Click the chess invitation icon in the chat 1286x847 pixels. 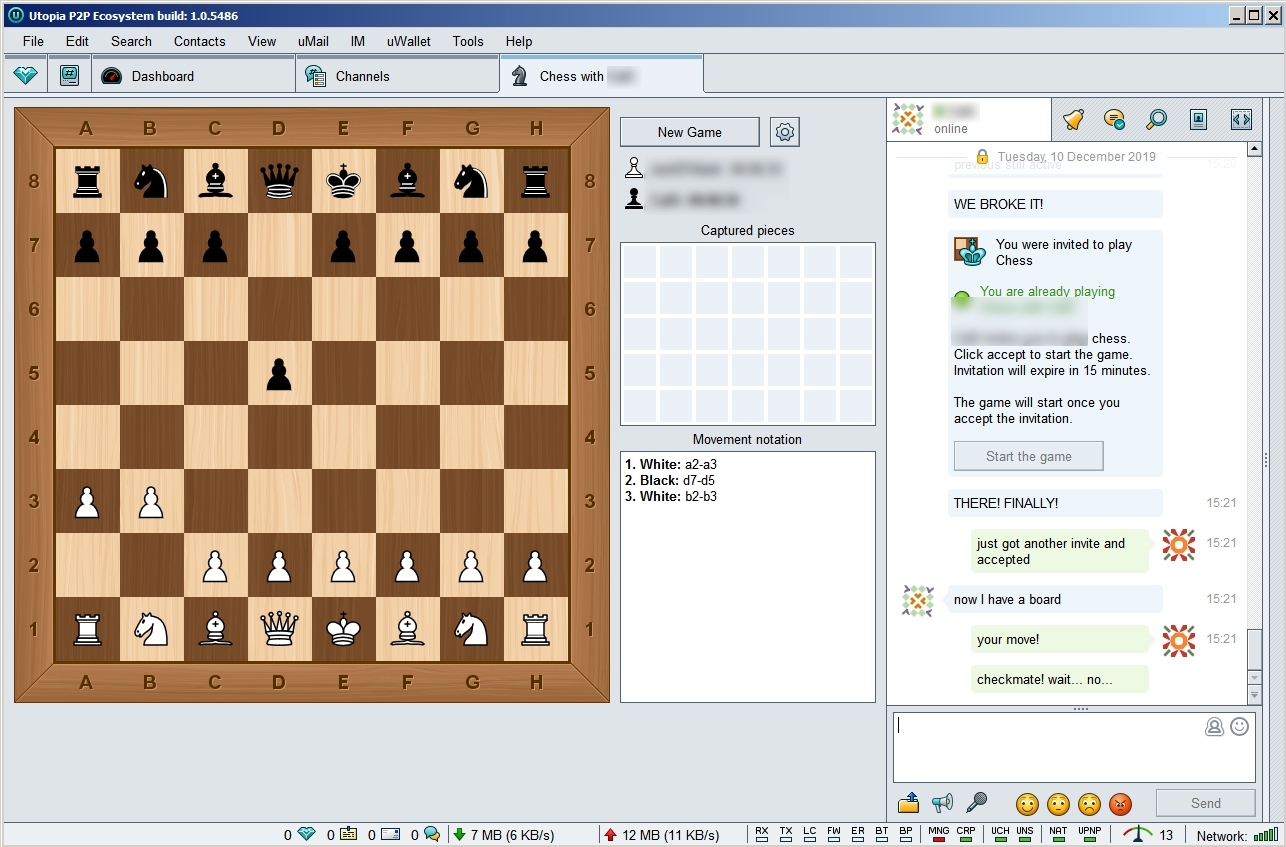(970, 252)
